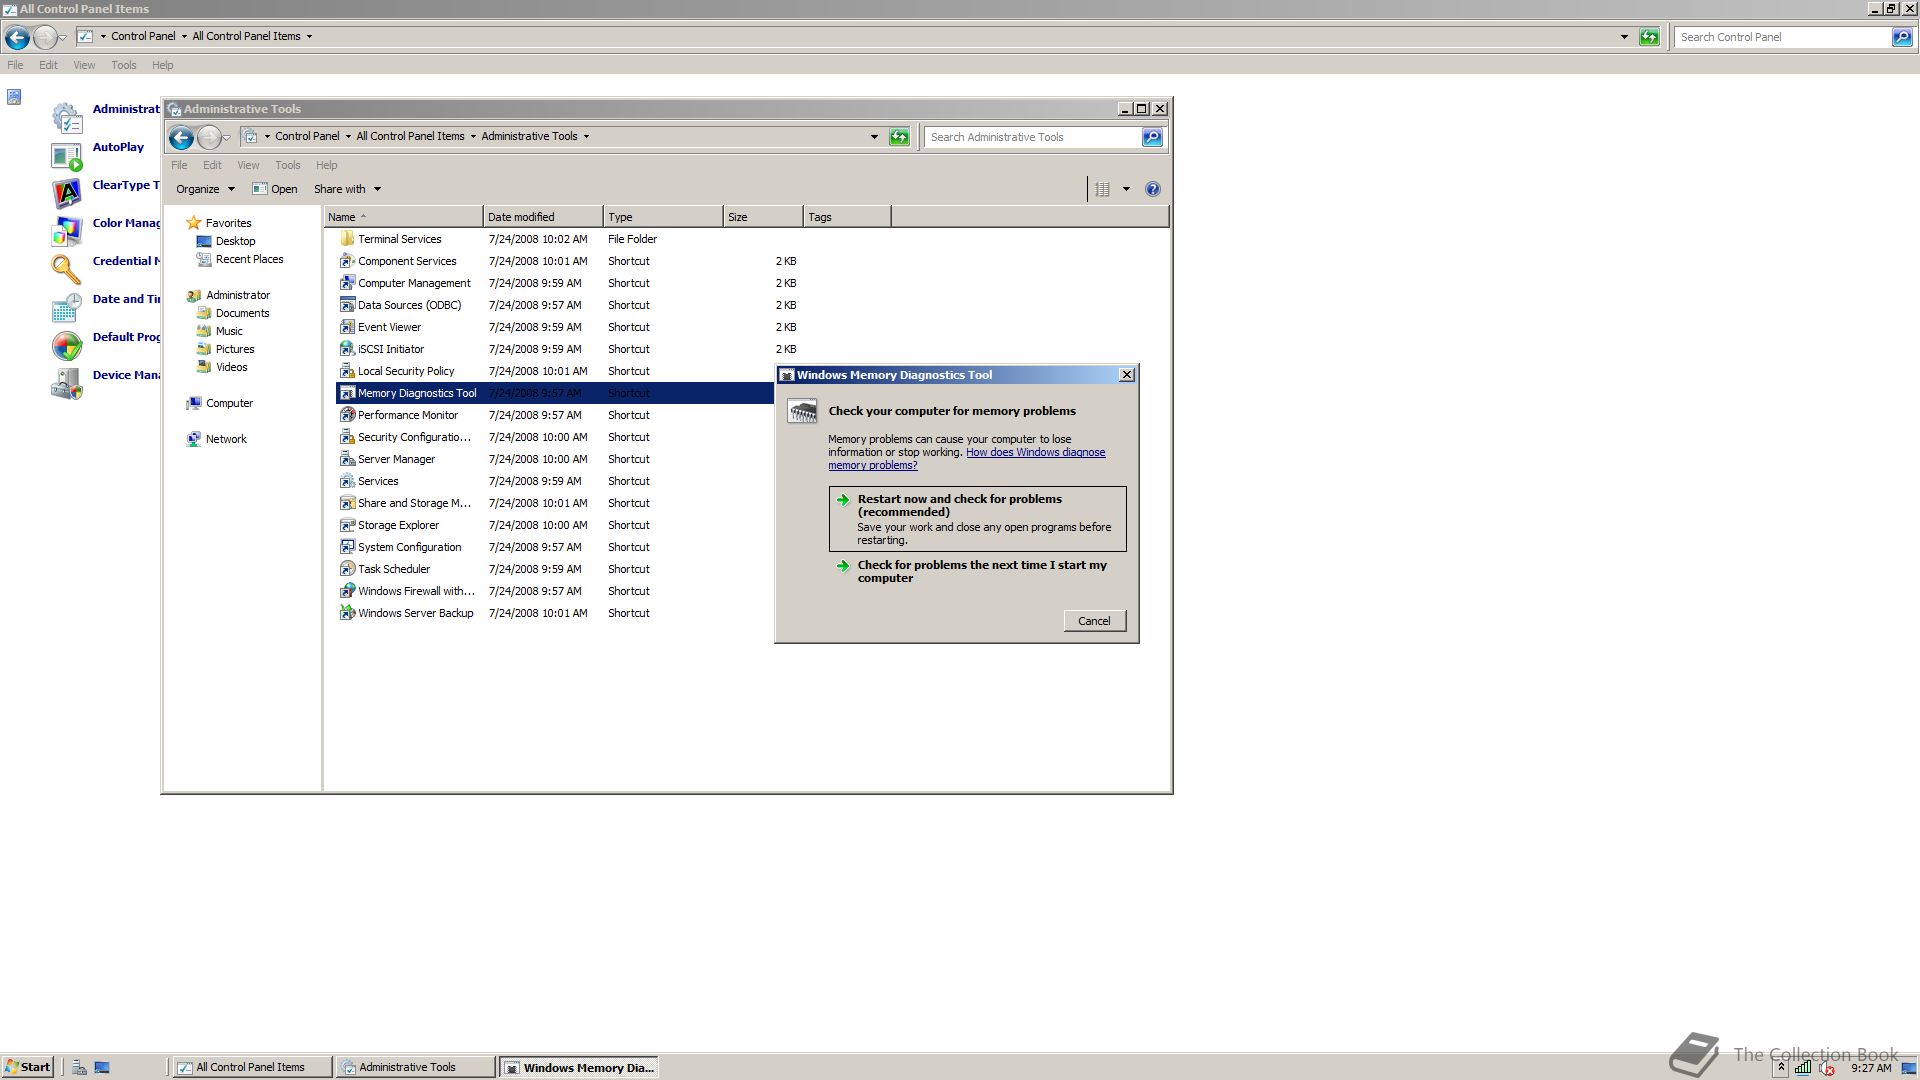The image size is (1920, 1080).
Task: Click the Storage Explorer icon
Action: tap(347, 525)
